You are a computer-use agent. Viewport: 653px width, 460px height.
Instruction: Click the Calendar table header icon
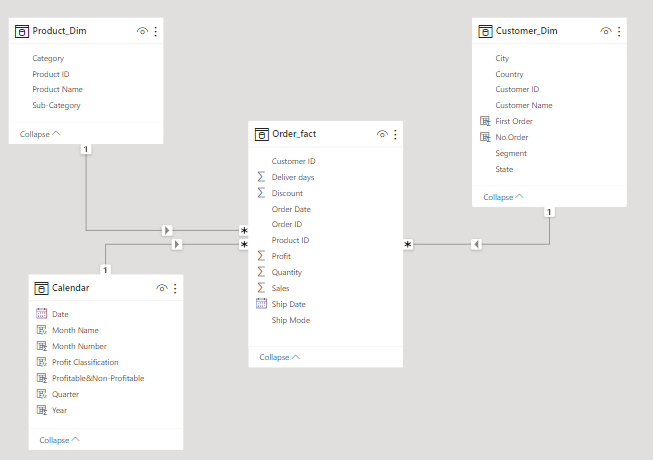point(41,288)
